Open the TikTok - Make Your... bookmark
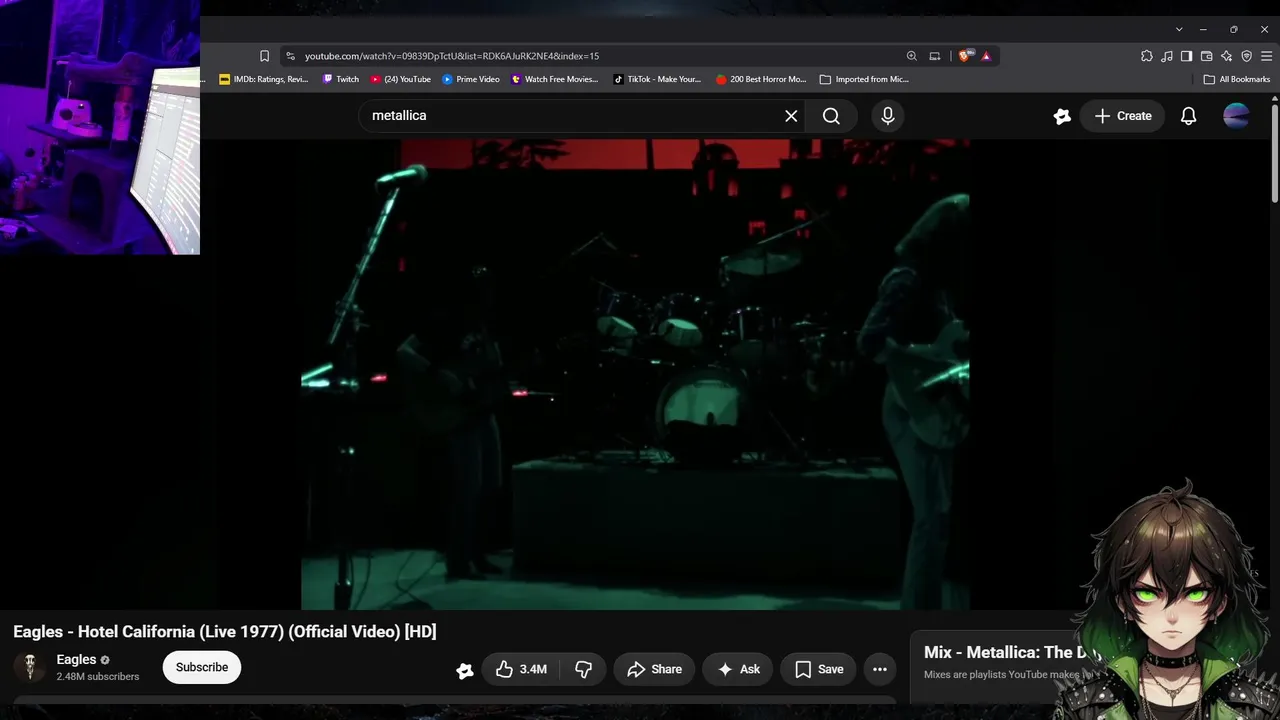 (x=658, y=79)
